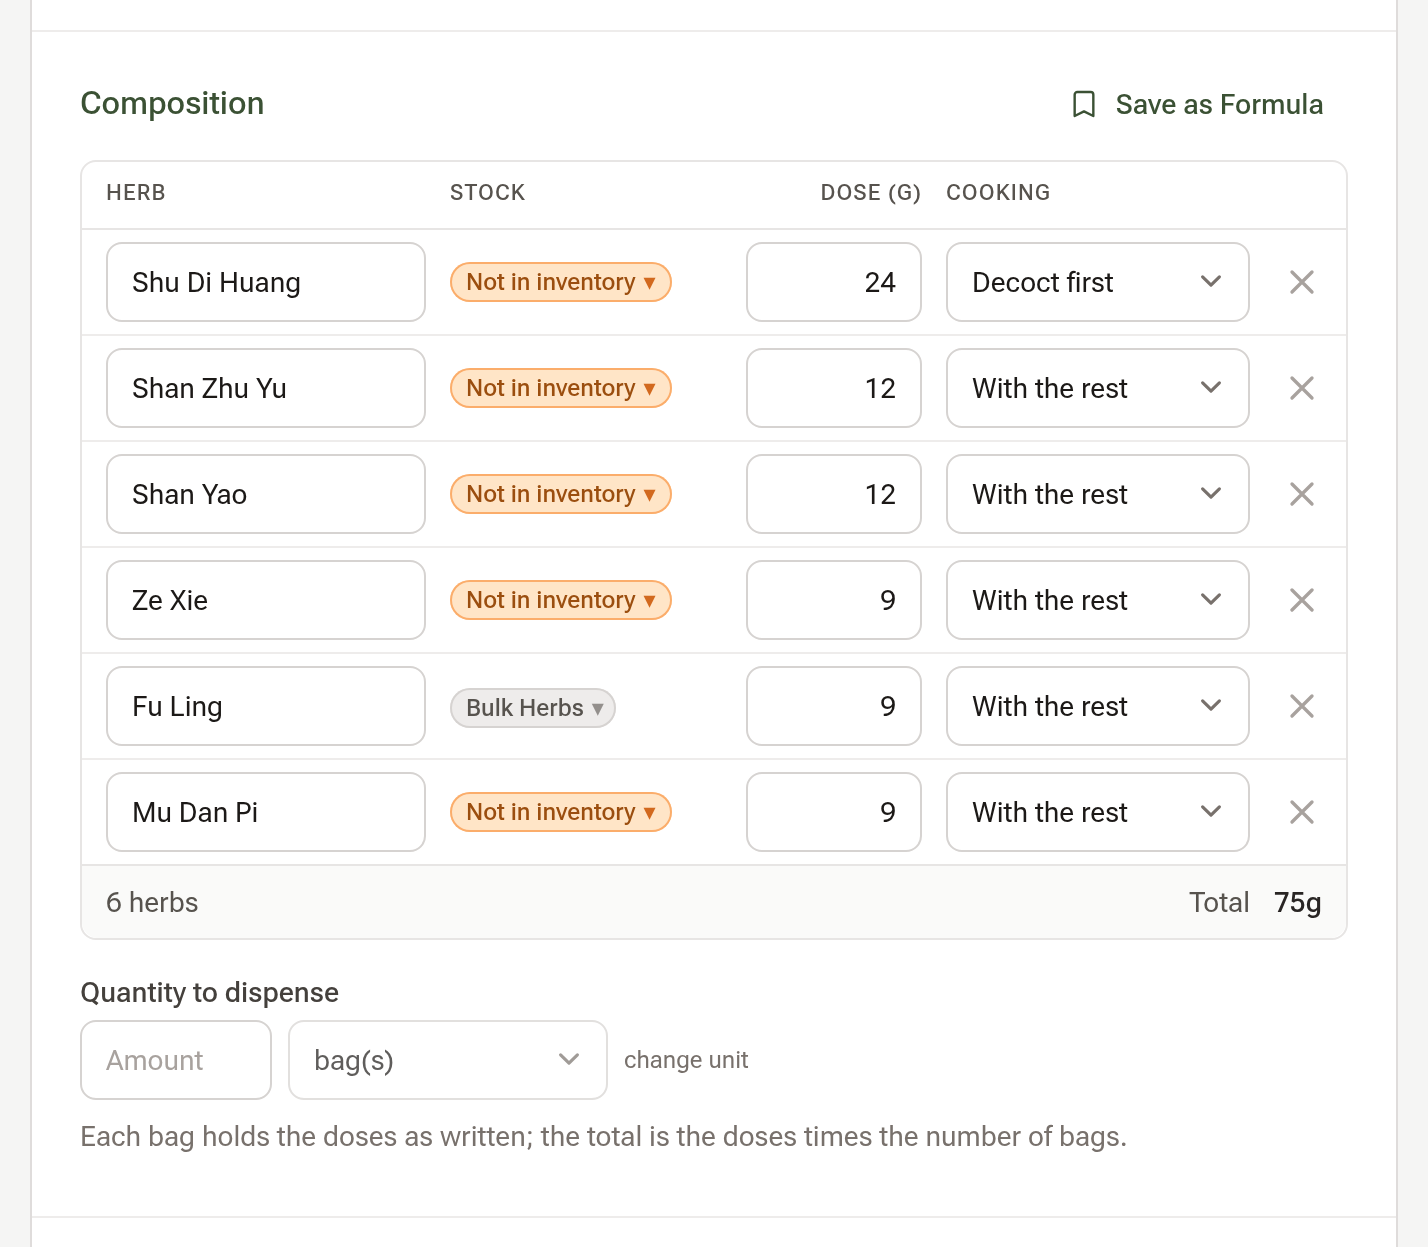This screenshot has width=1428, height=1247.
Task: Change cooking method for Ze Xie
Action: tap(1098, 600)
